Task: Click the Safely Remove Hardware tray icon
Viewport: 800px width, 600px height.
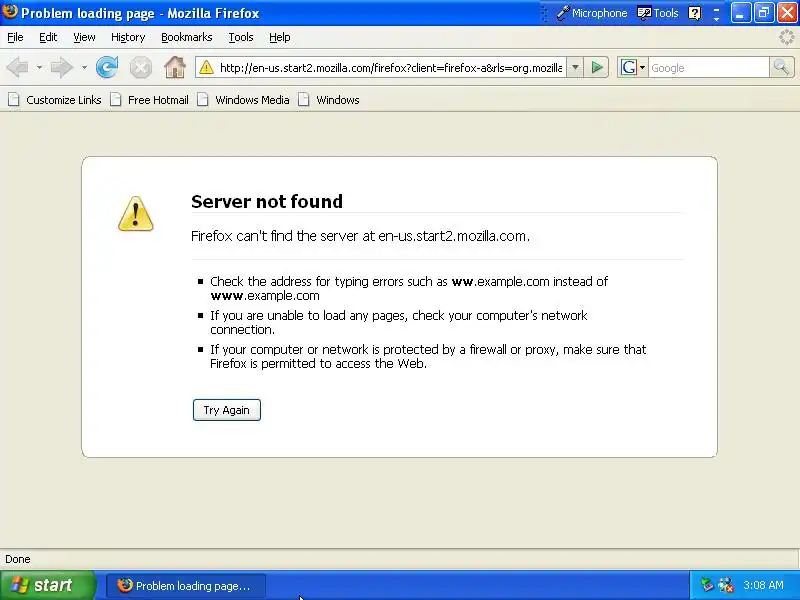Action: [707, 585]
